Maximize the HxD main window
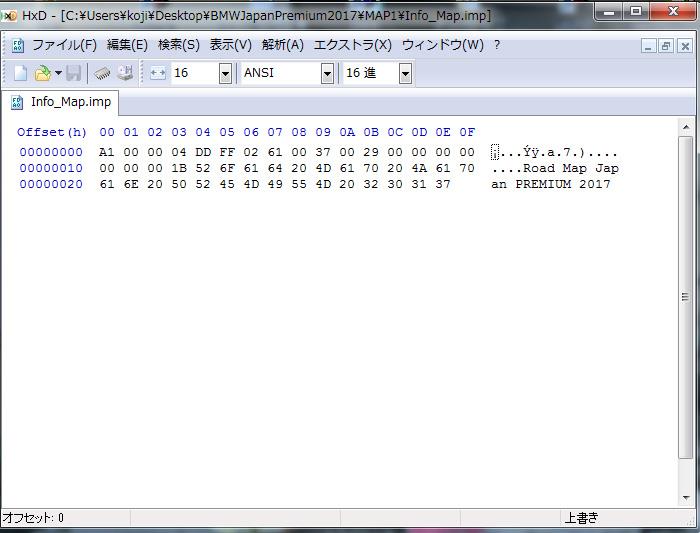The image size is (700, 533). [x=636, y=12]
